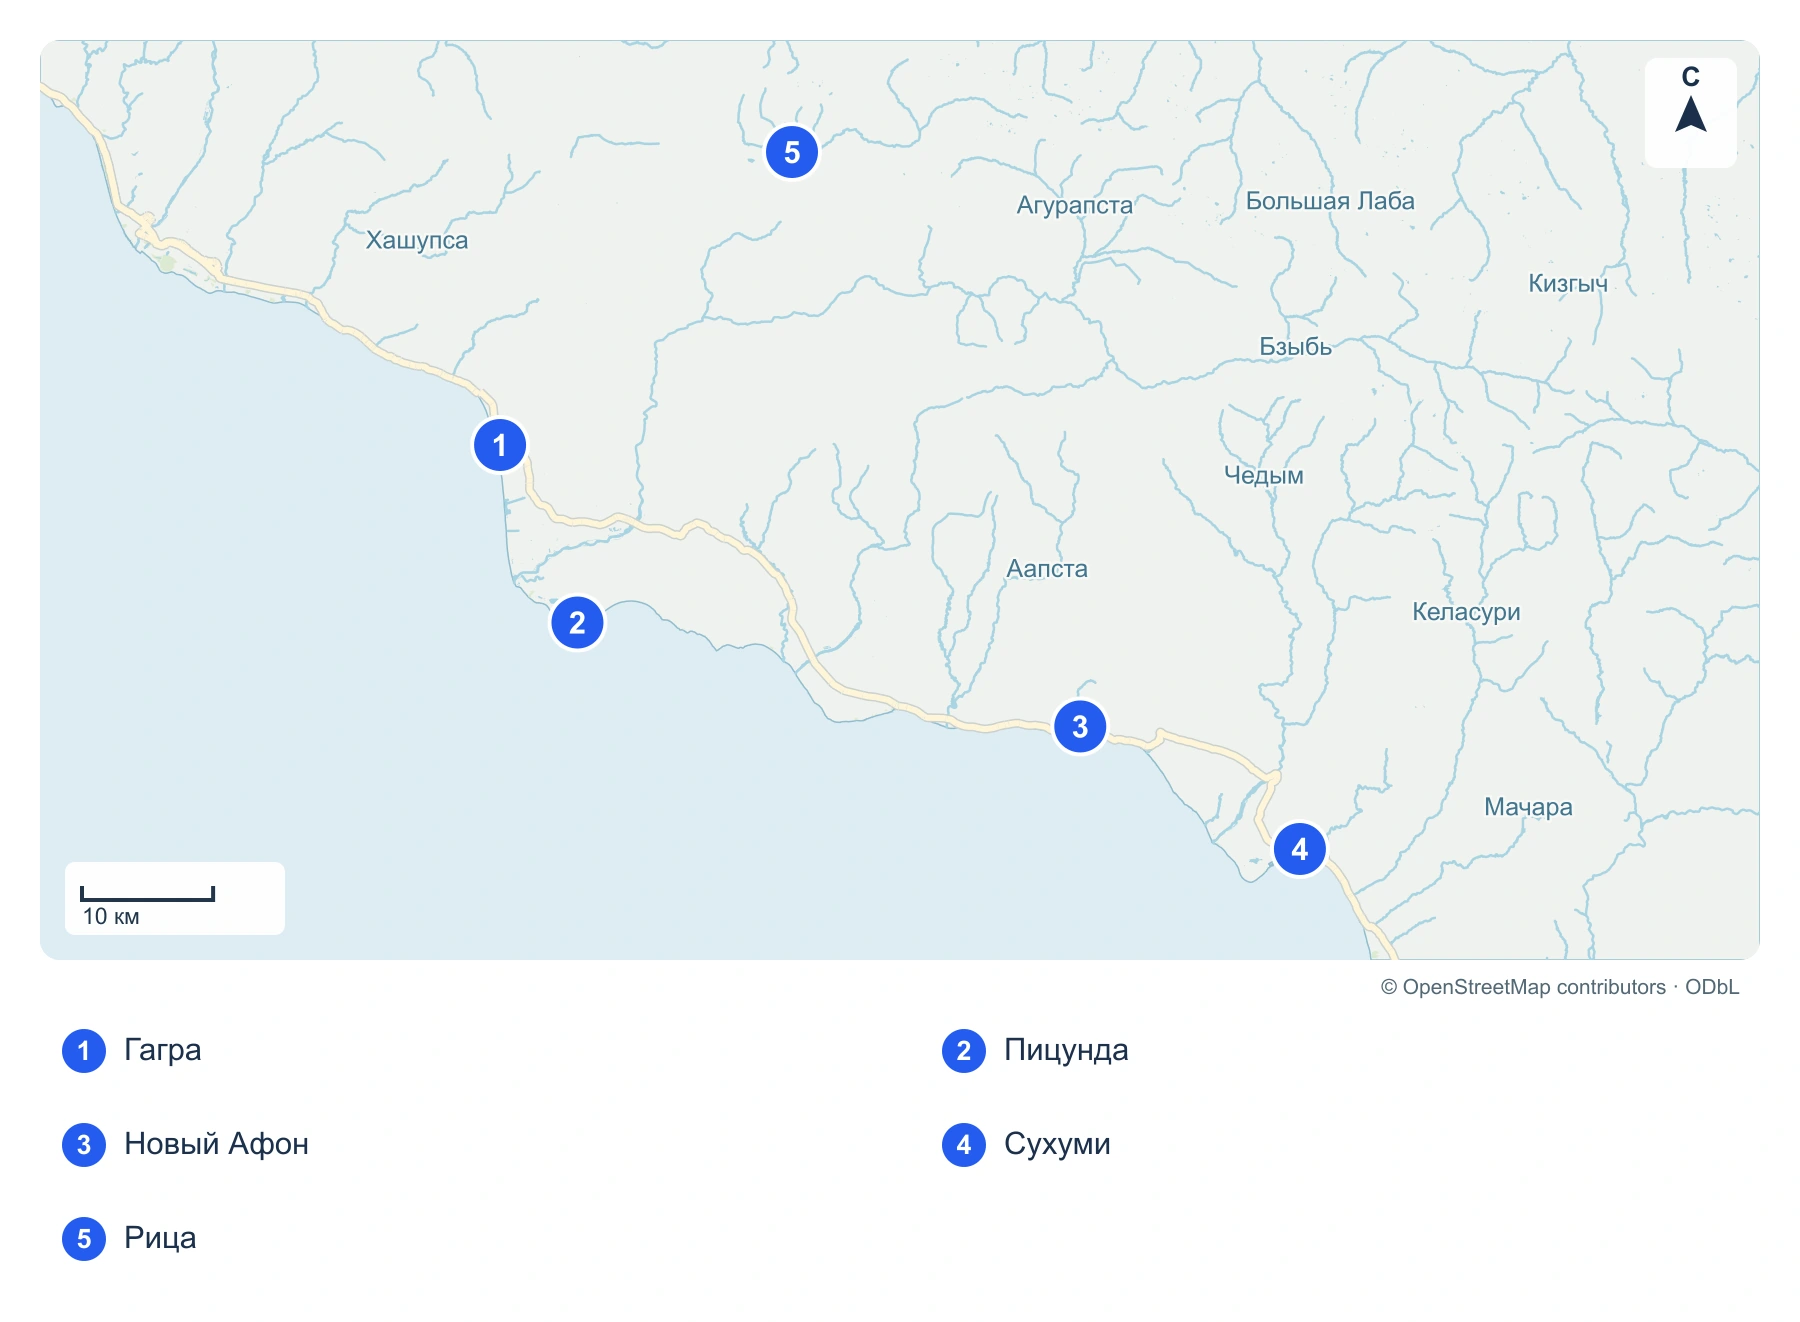Select the Пицунда legend label
This screenshot has height=1322, width=1800.
pyautogui.click(x=1066, y=1051)
